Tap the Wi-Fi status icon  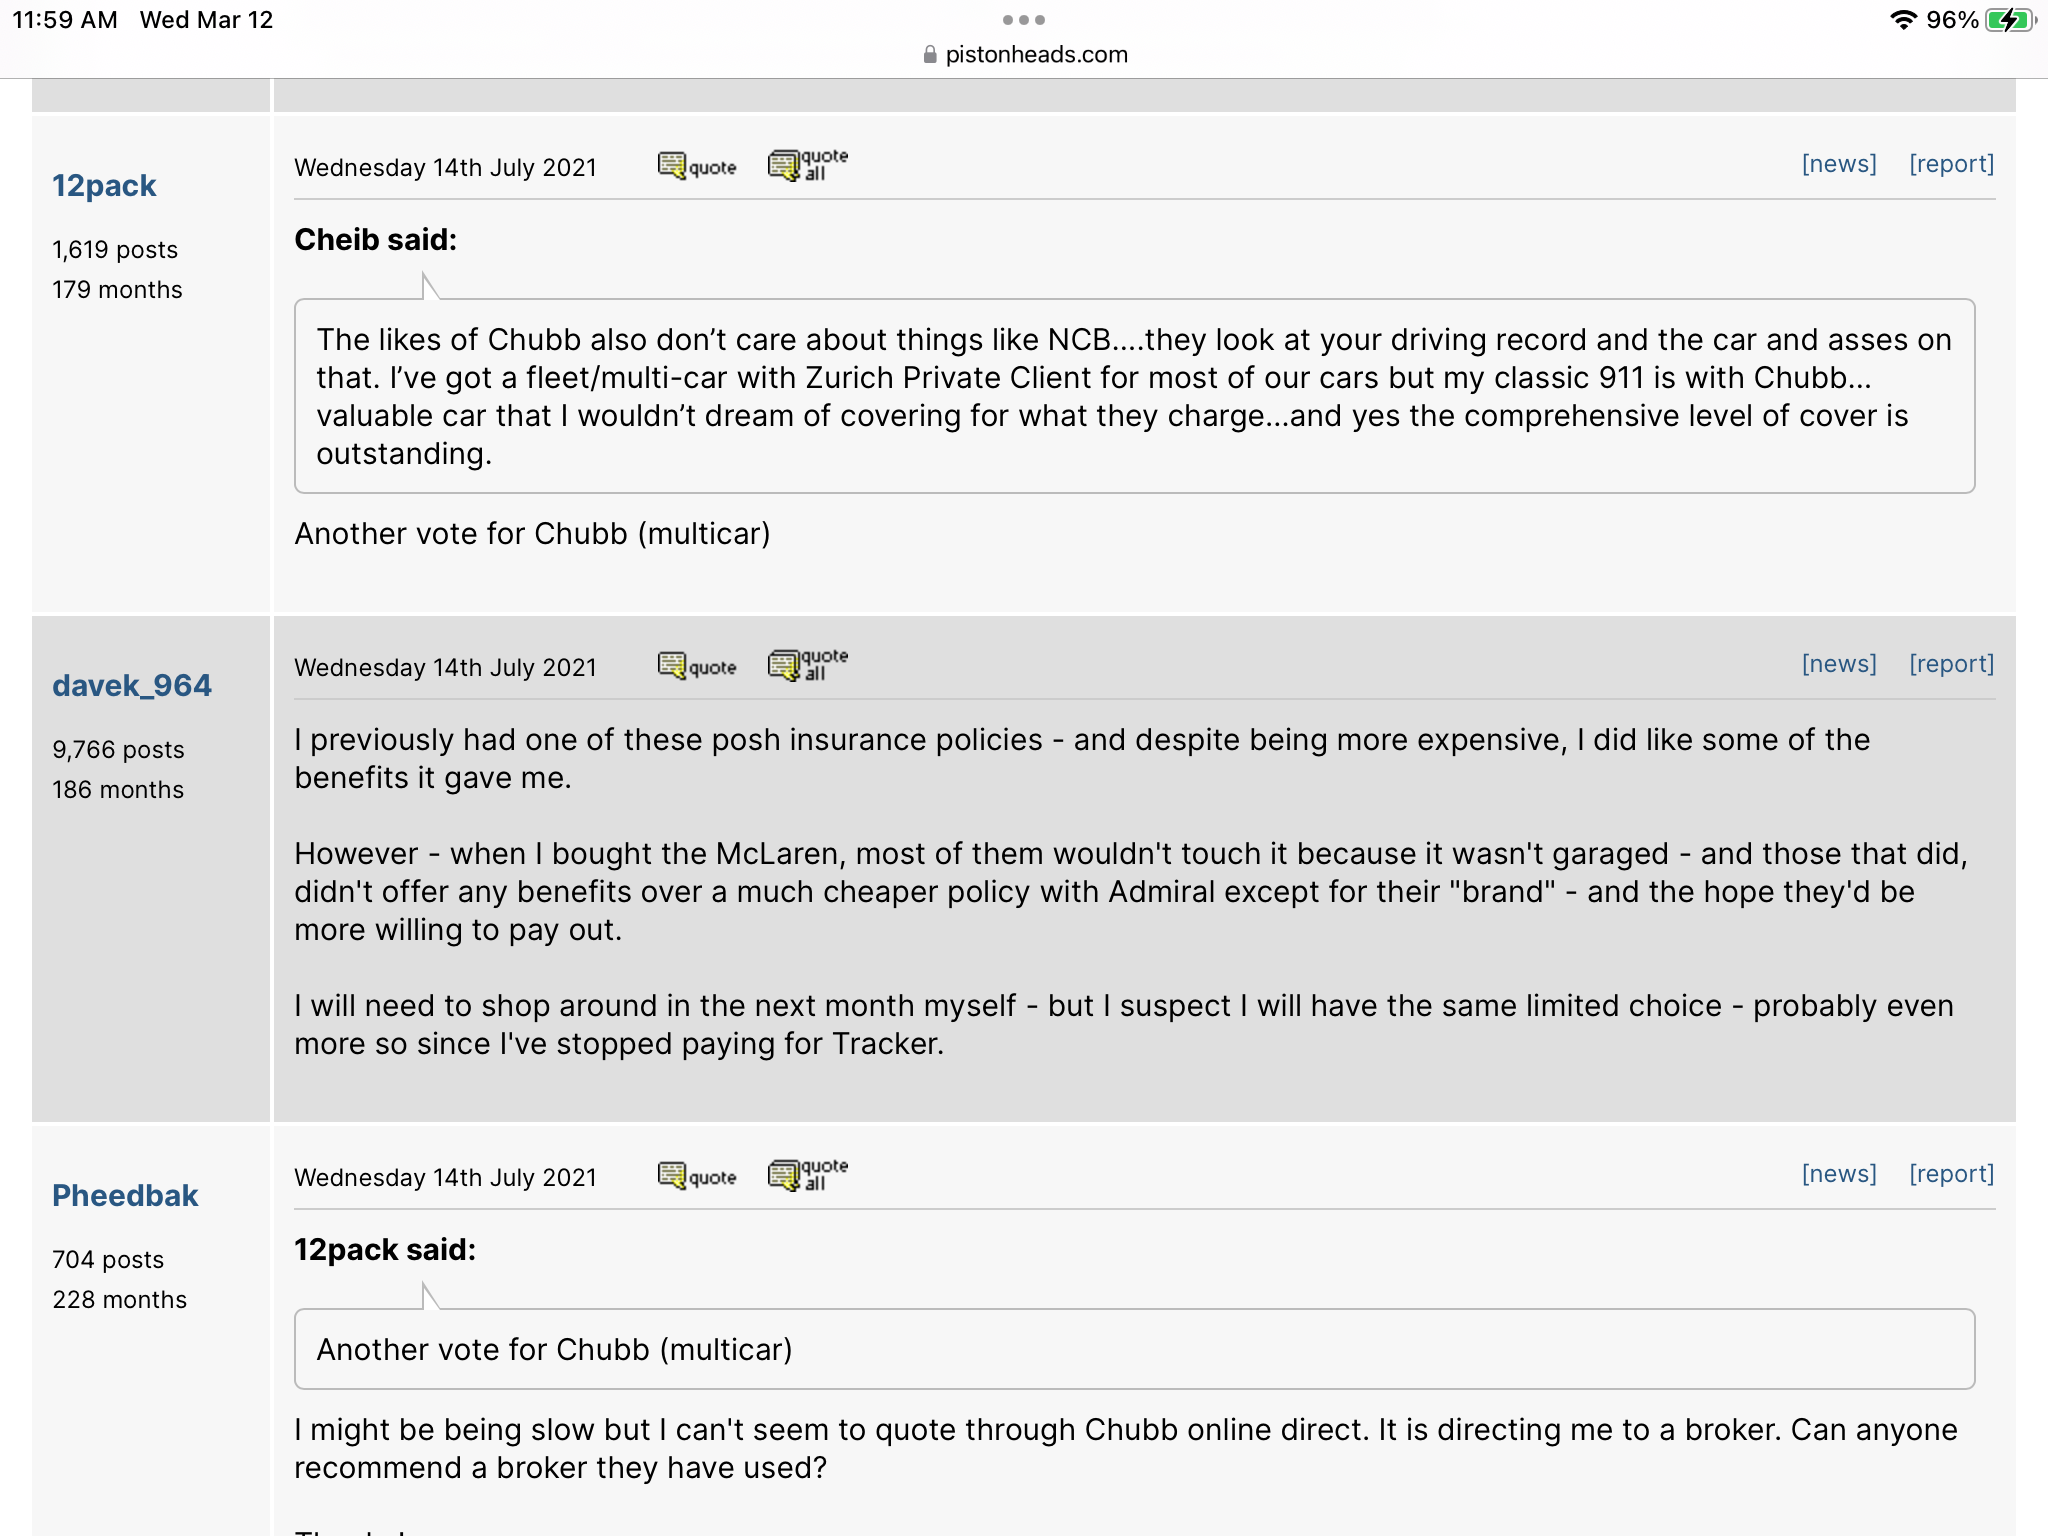[x=1902, y=20]
